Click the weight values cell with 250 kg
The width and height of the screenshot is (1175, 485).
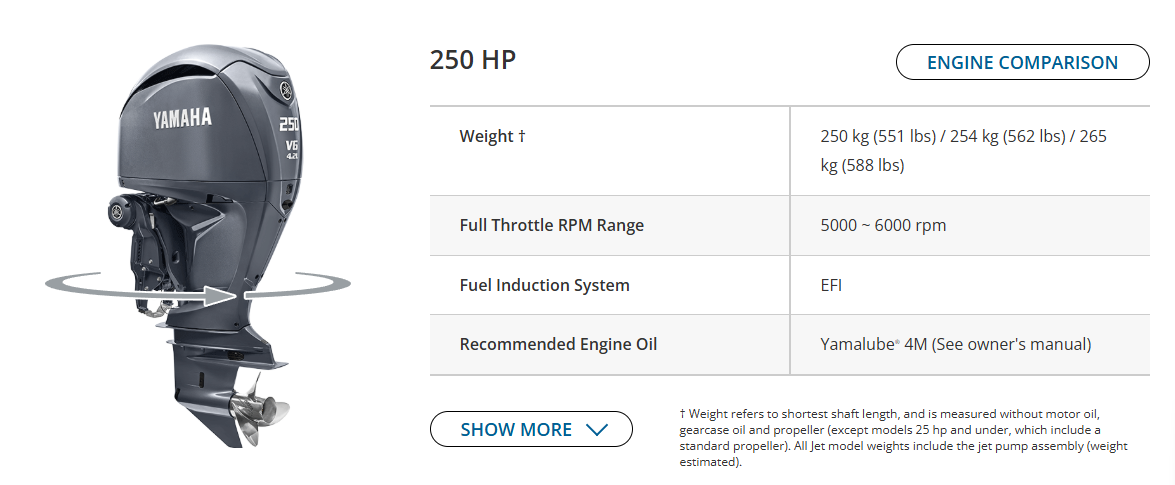point(963,150)
